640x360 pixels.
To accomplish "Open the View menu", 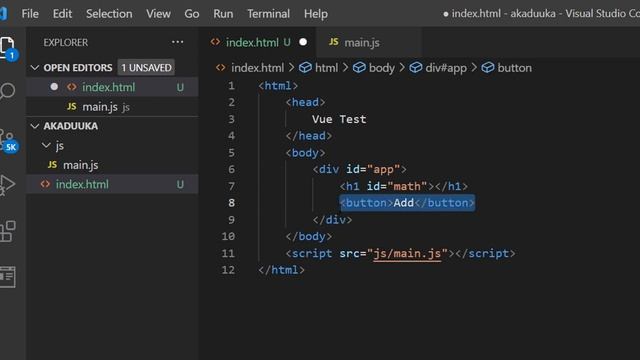I will click(158, 13).
